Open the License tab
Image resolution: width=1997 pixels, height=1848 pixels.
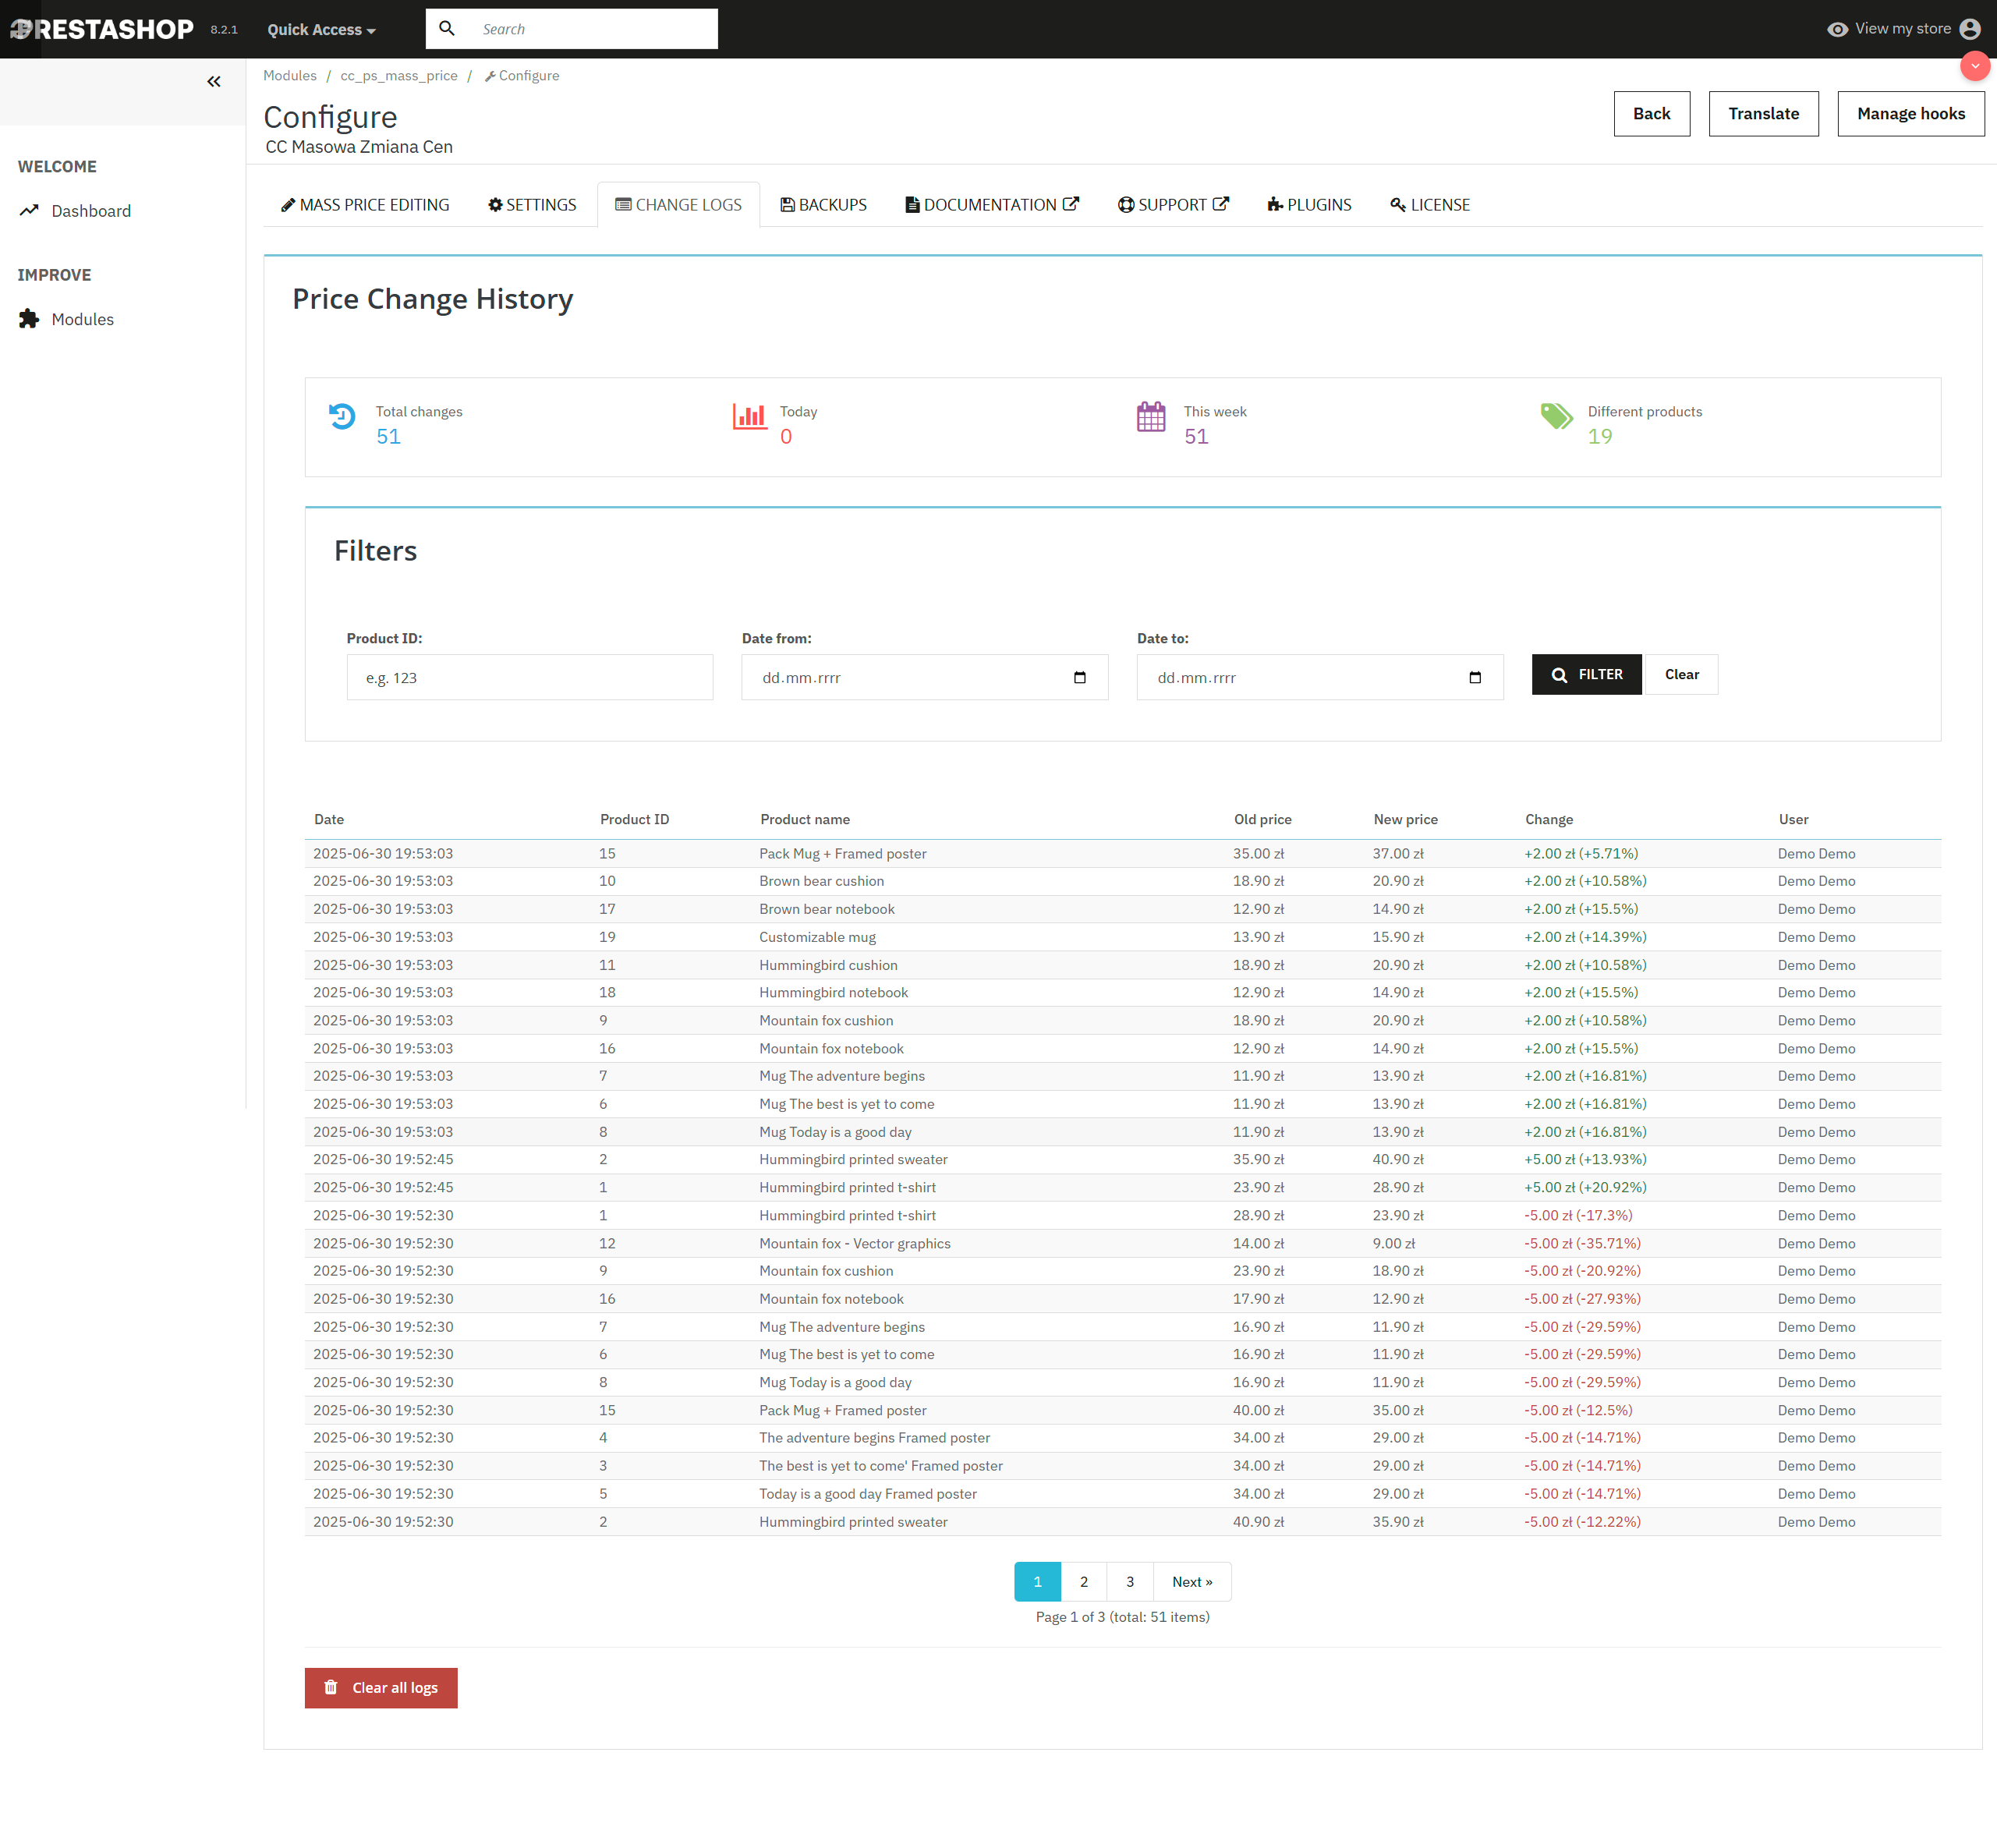pos(1430,205)
